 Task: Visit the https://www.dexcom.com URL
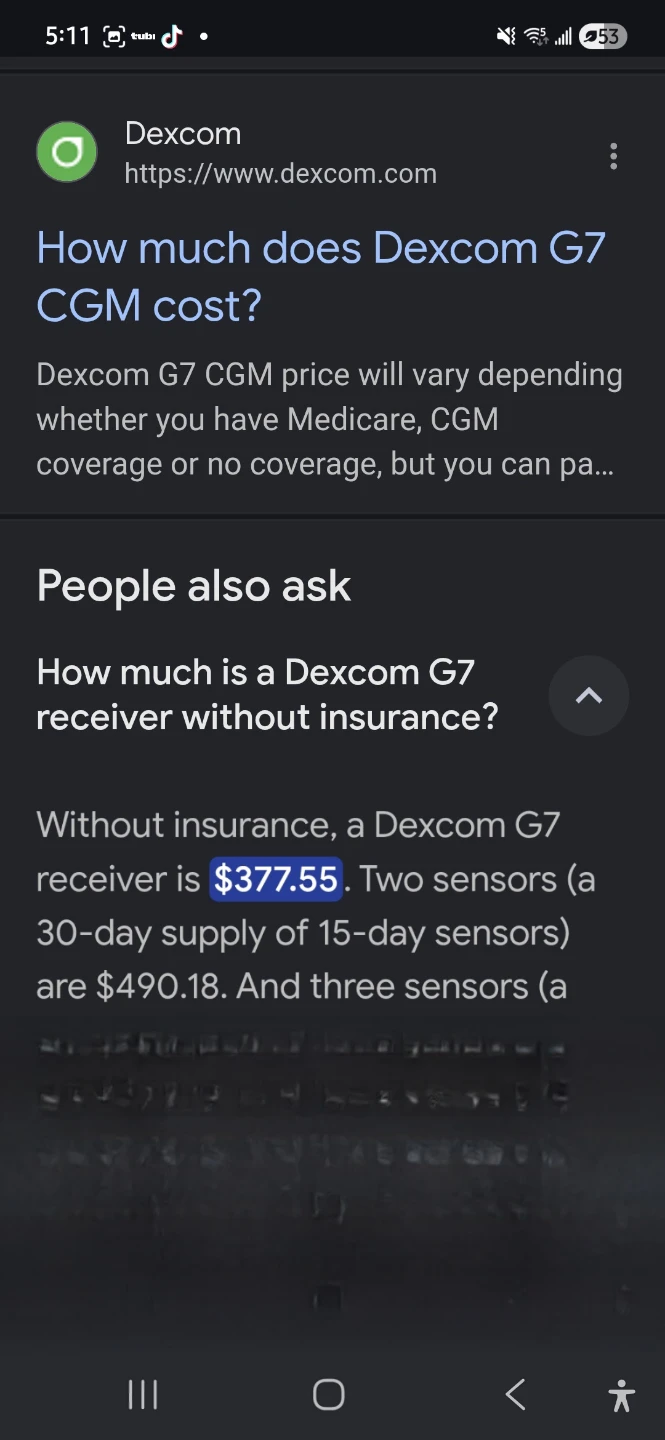tap(281, 174)
